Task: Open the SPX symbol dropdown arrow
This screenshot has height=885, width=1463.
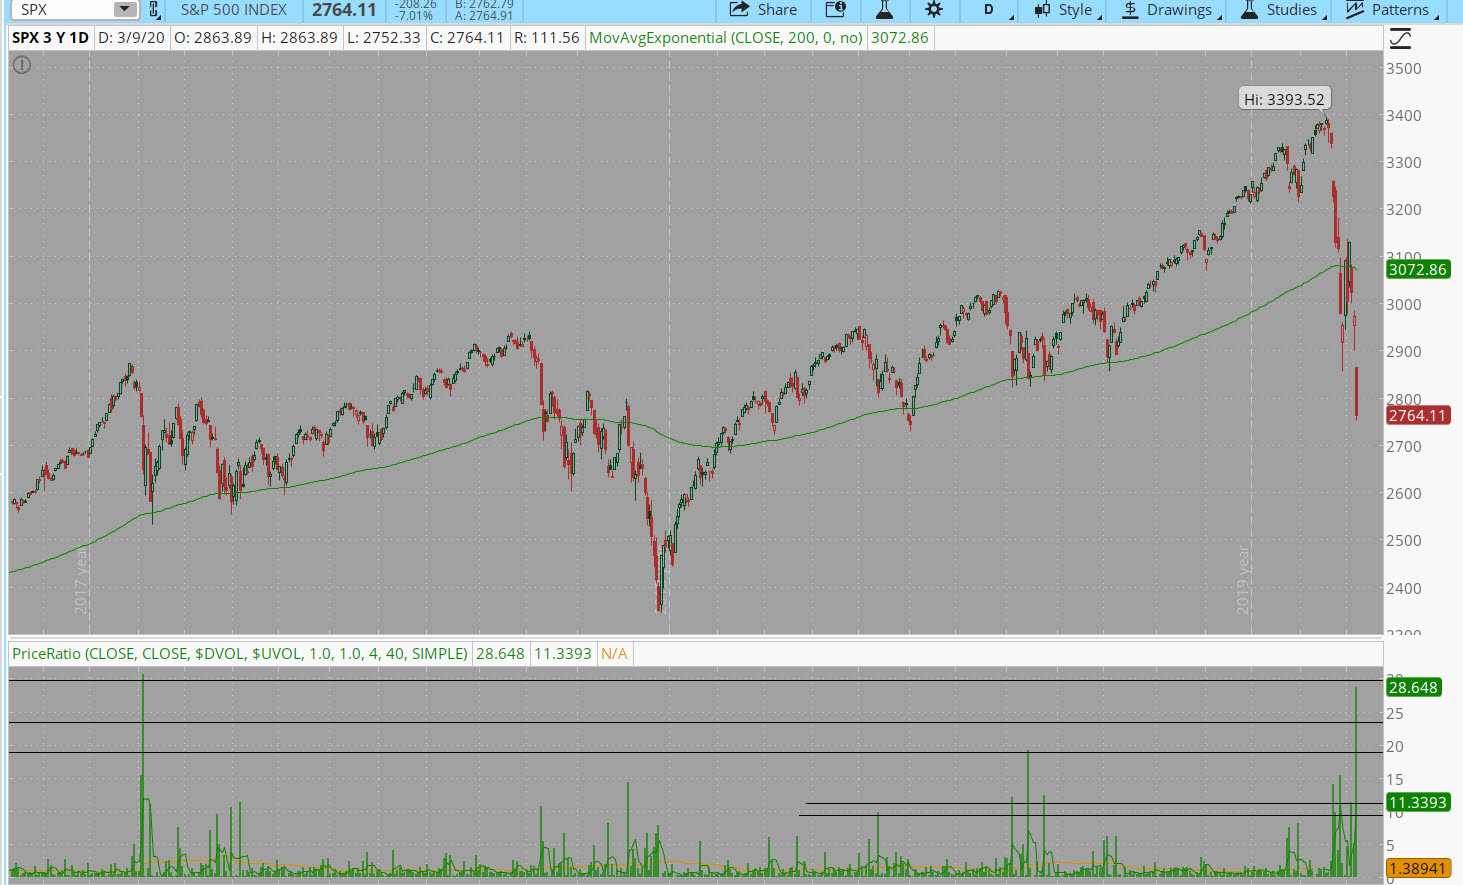Action: 124,10
